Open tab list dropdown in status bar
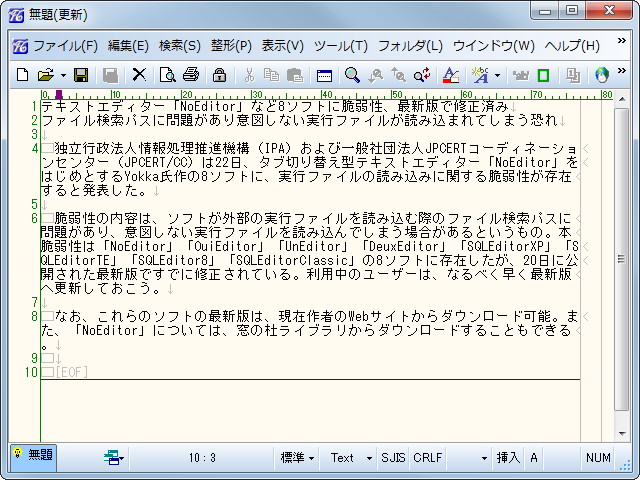This screenshot has height=480, width=640. 114,458
